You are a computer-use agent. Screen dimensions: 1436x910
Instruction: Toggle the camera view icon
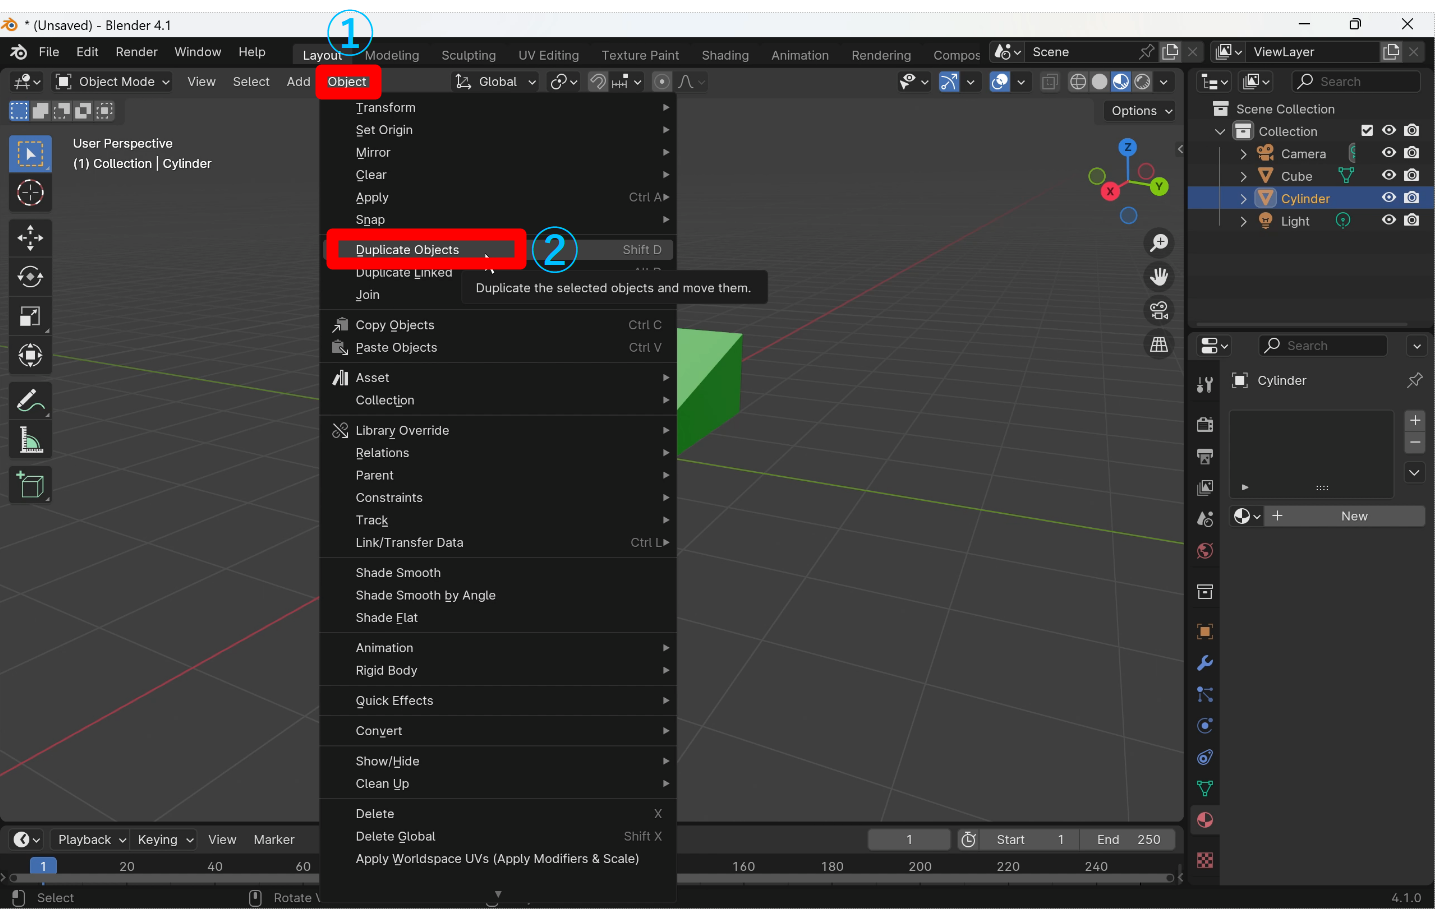click(1159, 311)
